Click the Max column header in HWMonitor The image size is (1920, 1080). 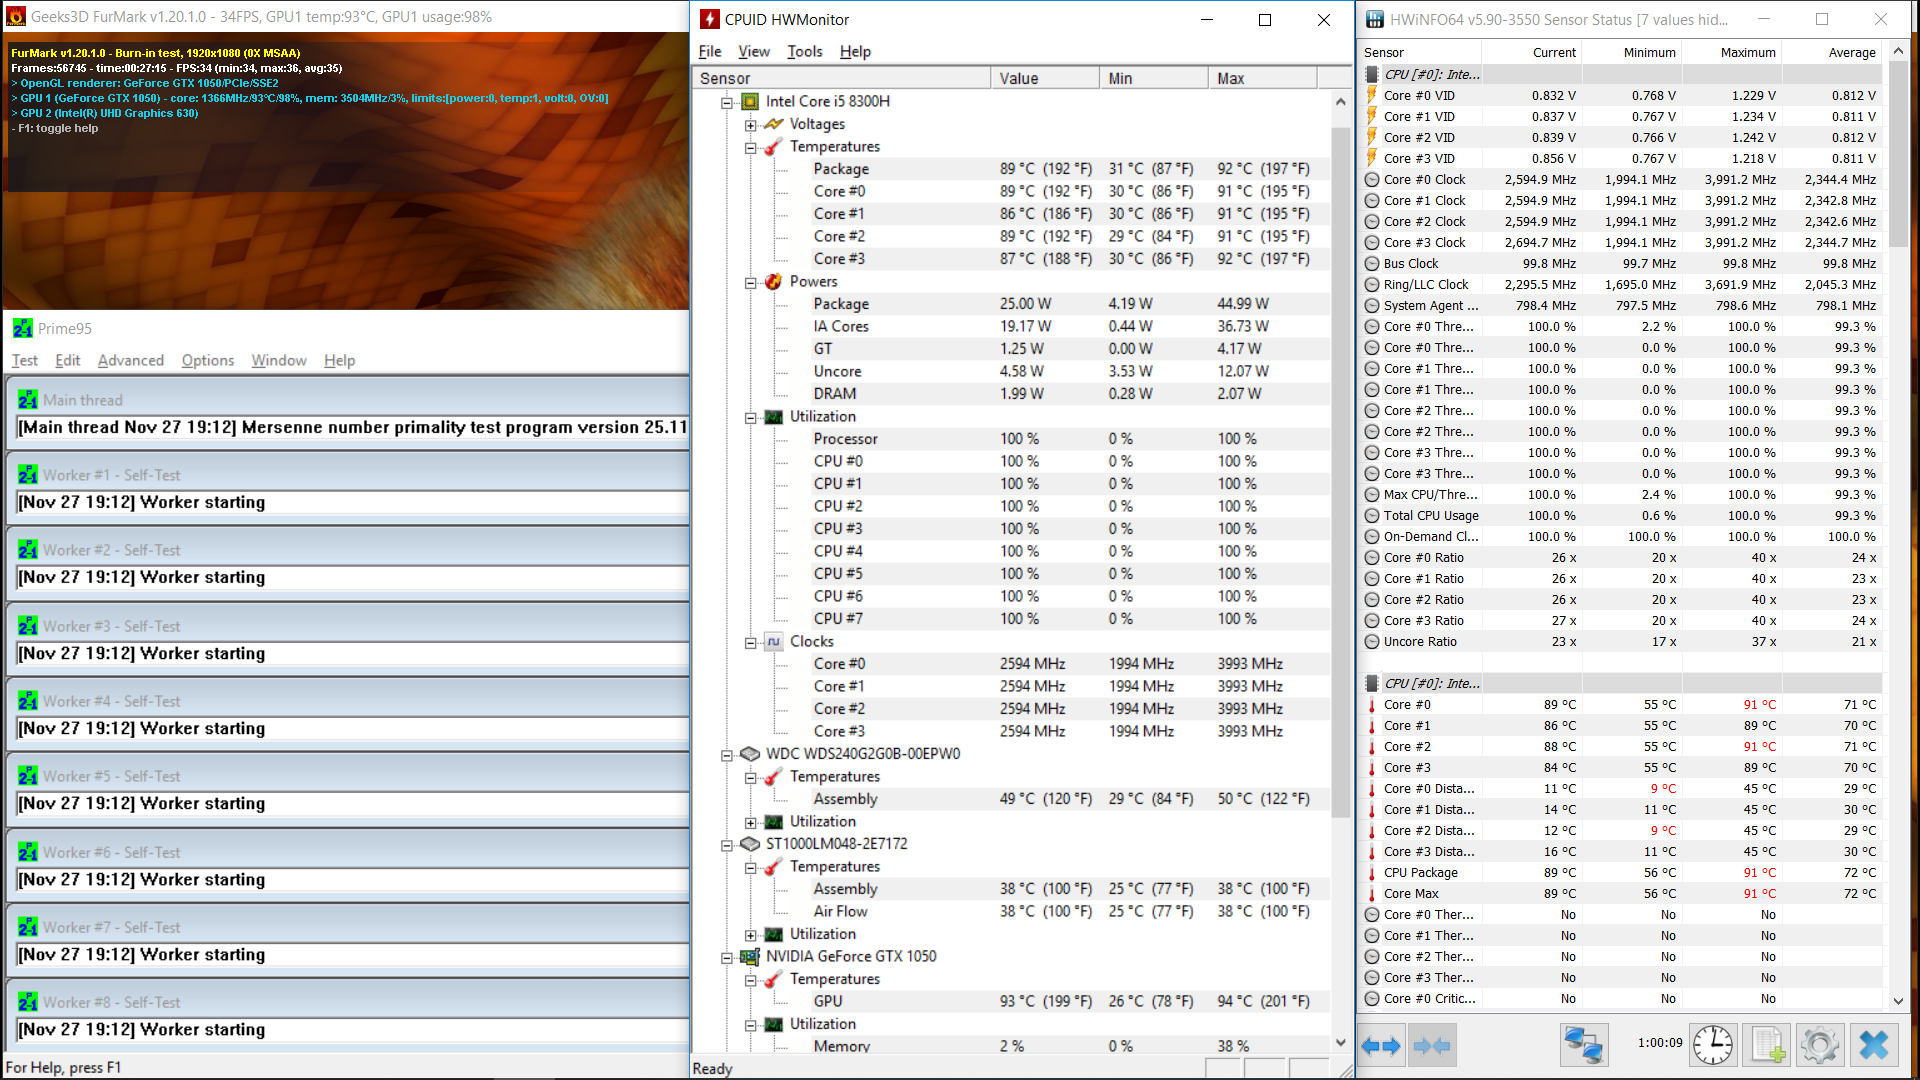[1263, 78]
